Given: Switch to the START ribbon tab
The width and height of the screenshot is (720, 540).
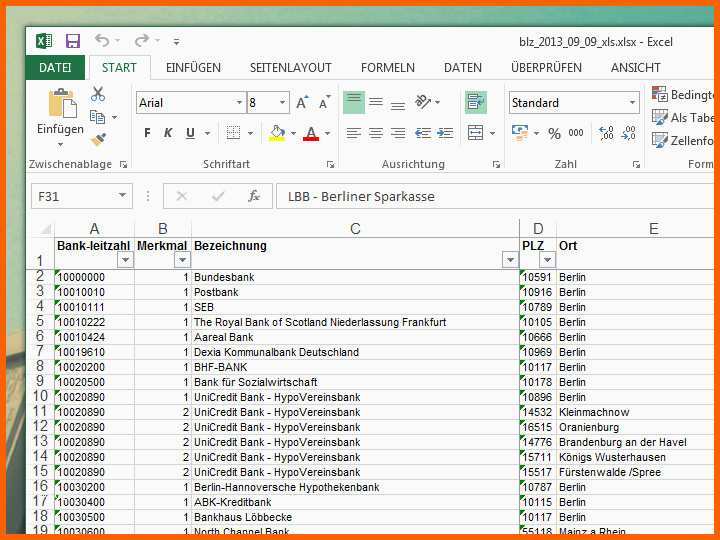Looking at the screenshot, I should [119, 68].
